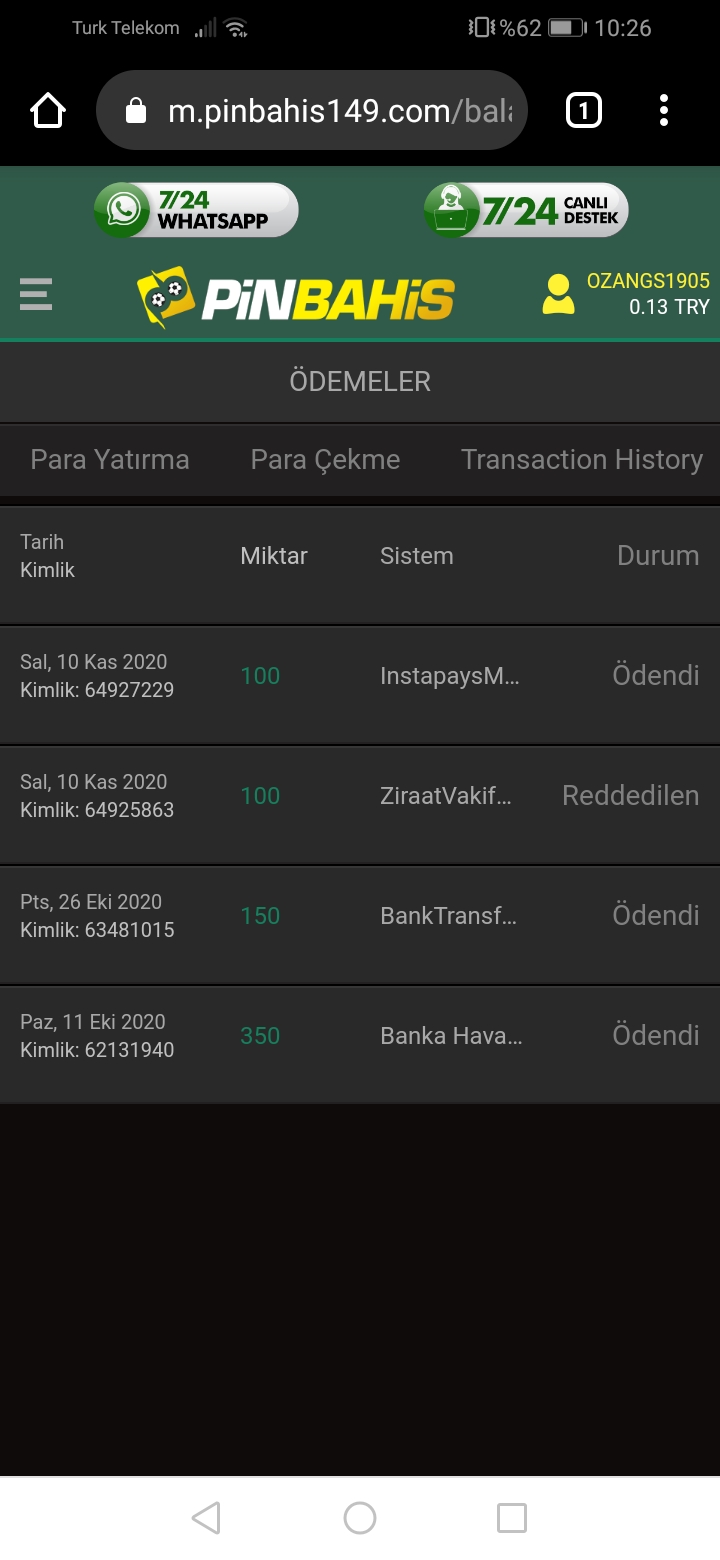Select the Reddedilen ZiraatVakif transaction row
720x1560 pixels.
coord(360,796)
